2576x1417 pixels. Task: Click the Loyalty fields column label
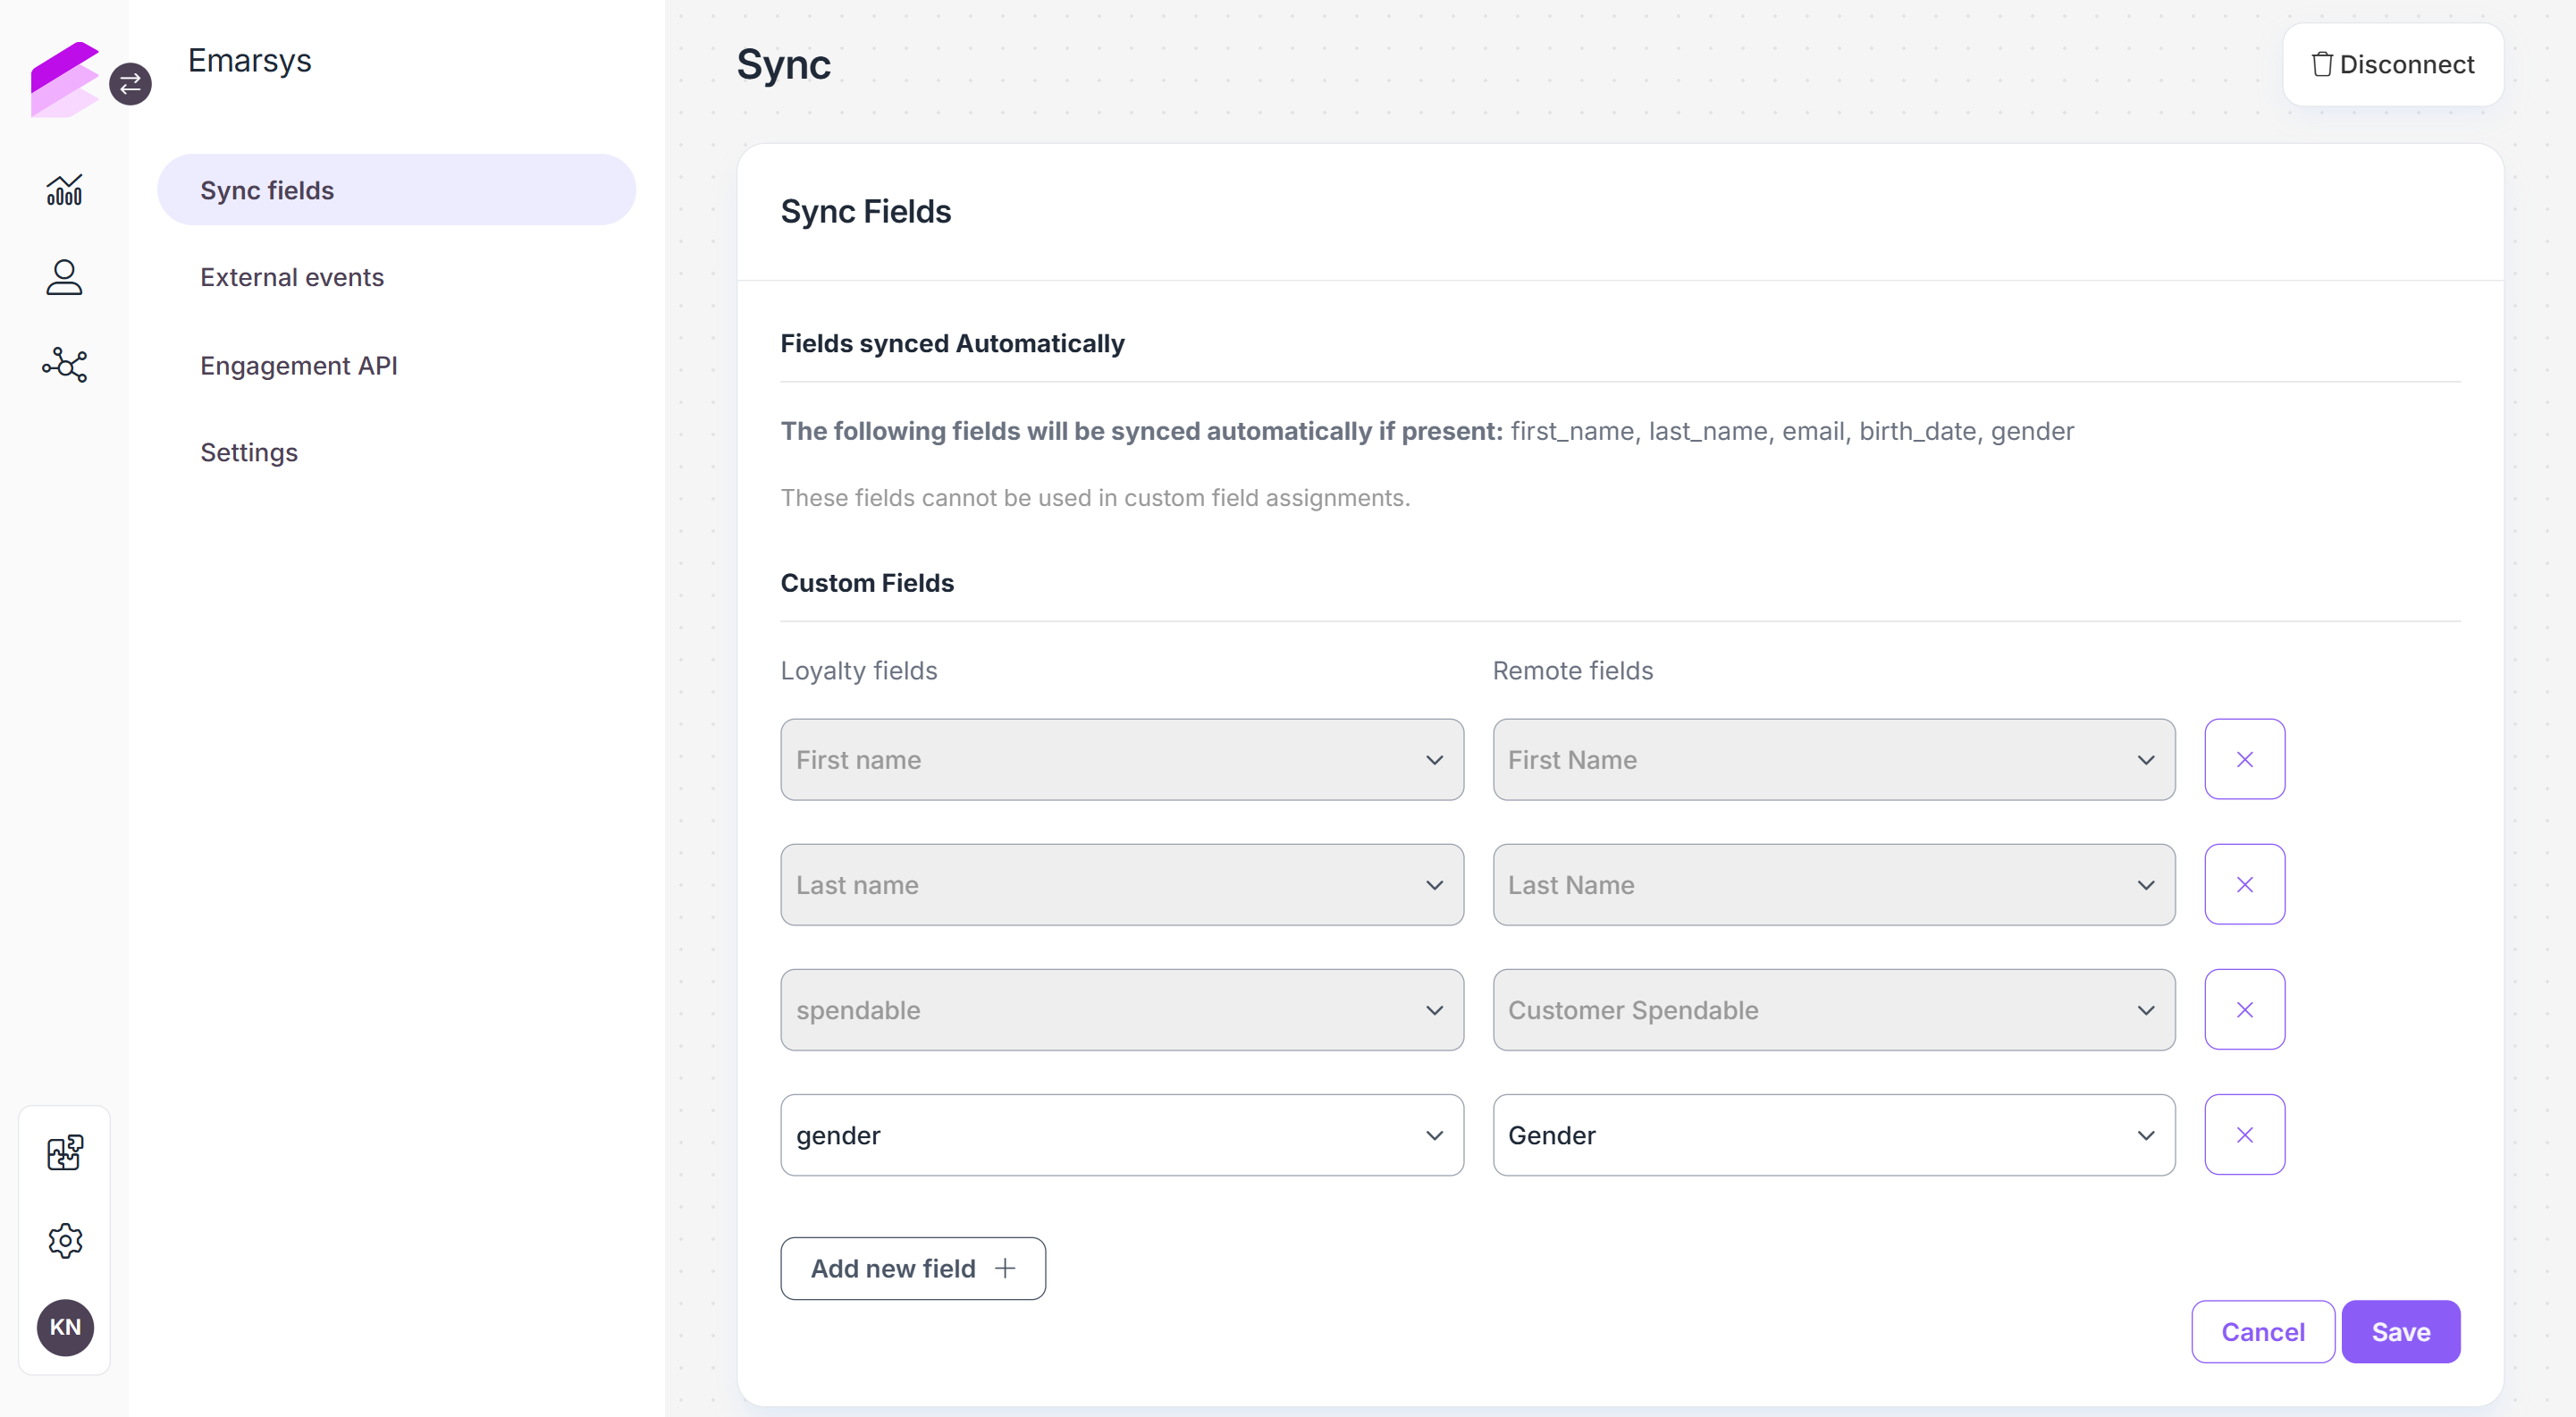coord(859,670)
